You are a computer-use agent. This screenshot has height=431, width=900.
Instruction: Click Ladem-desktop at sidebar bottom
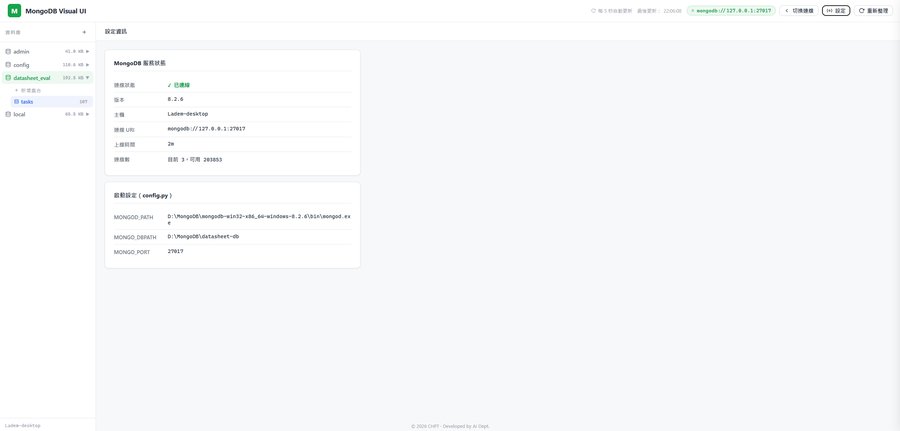[23, 425]
